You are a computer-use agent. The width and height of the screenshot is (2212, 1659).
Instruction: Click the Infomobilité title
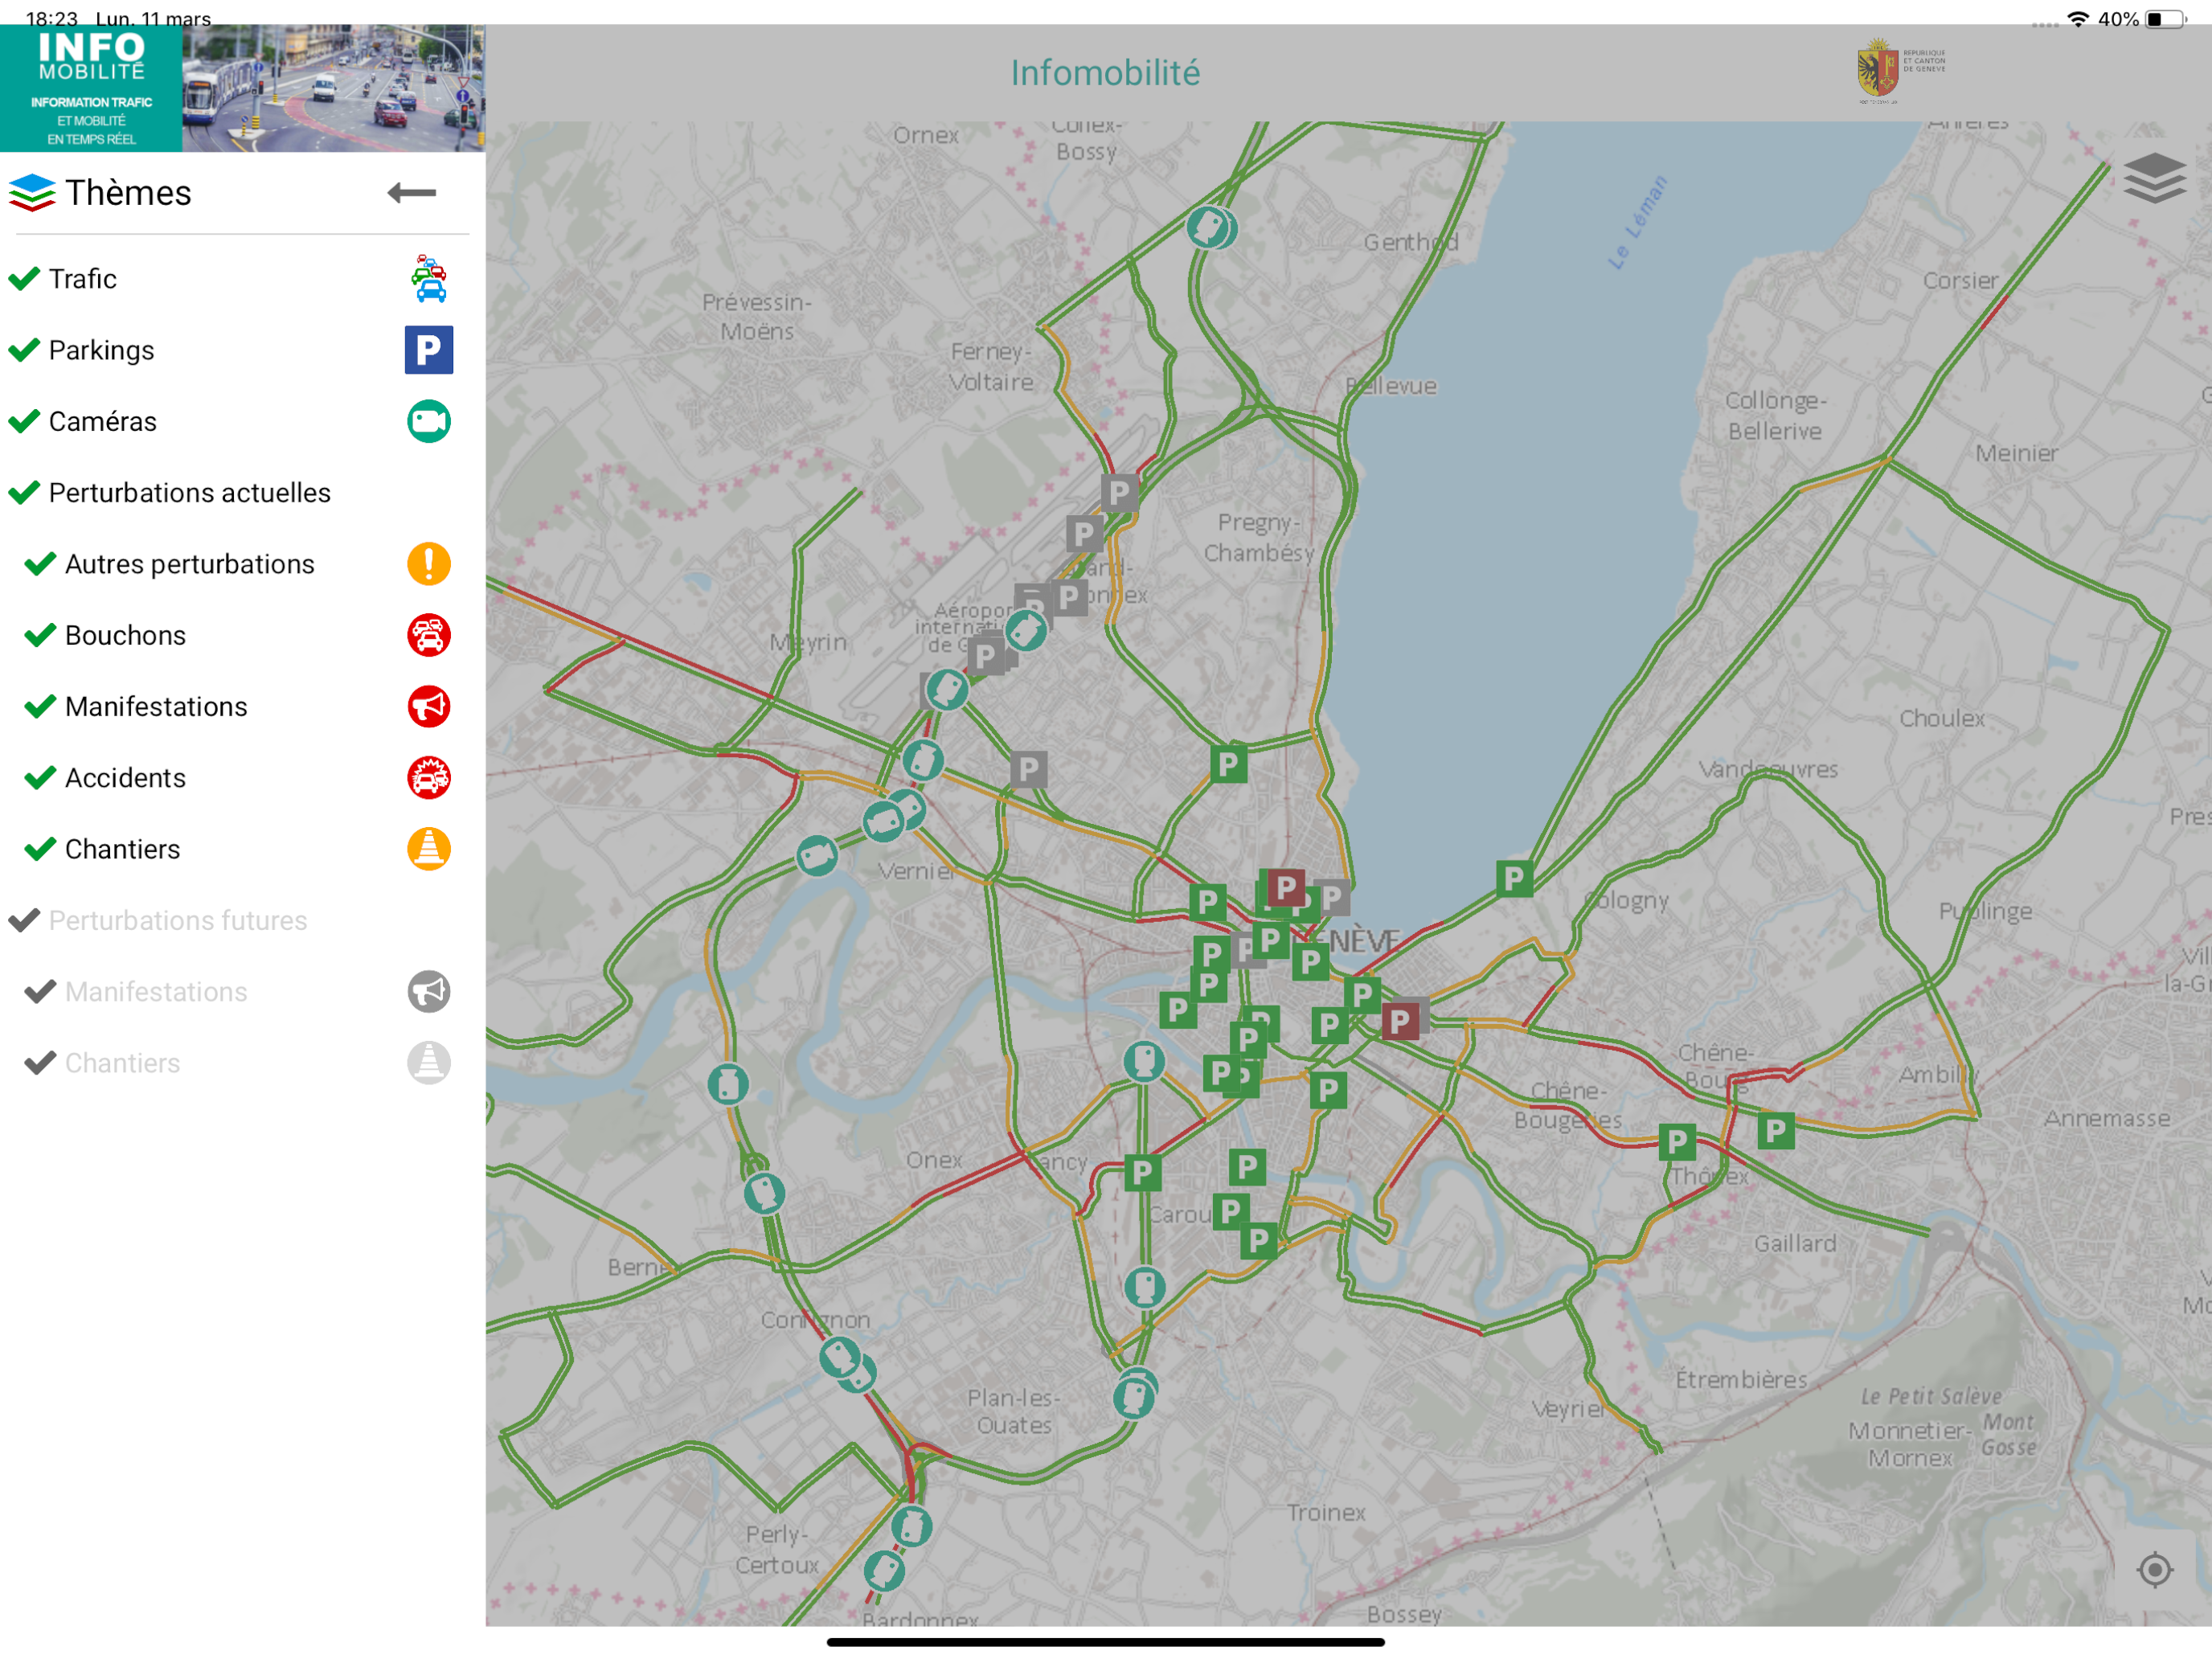tap(1105, 73)
